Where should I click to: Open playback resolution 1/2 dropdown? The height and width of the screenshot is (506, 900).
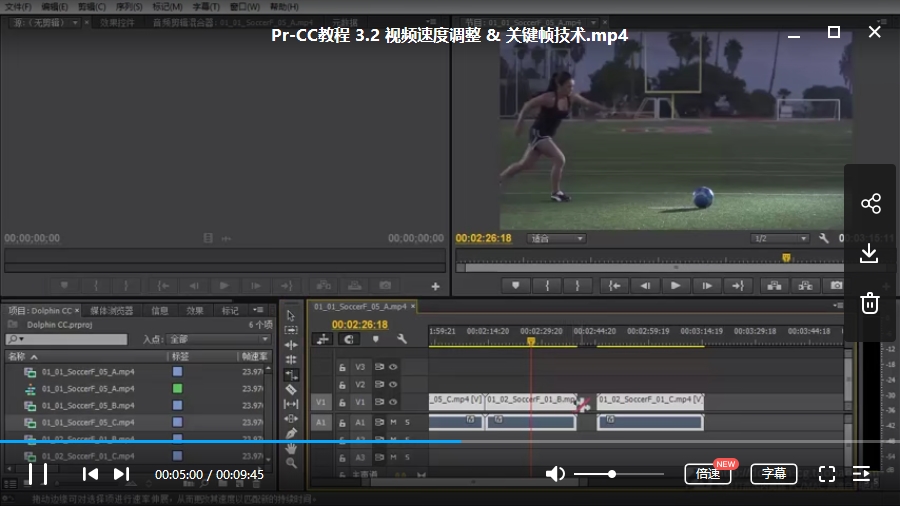[779, 239]
